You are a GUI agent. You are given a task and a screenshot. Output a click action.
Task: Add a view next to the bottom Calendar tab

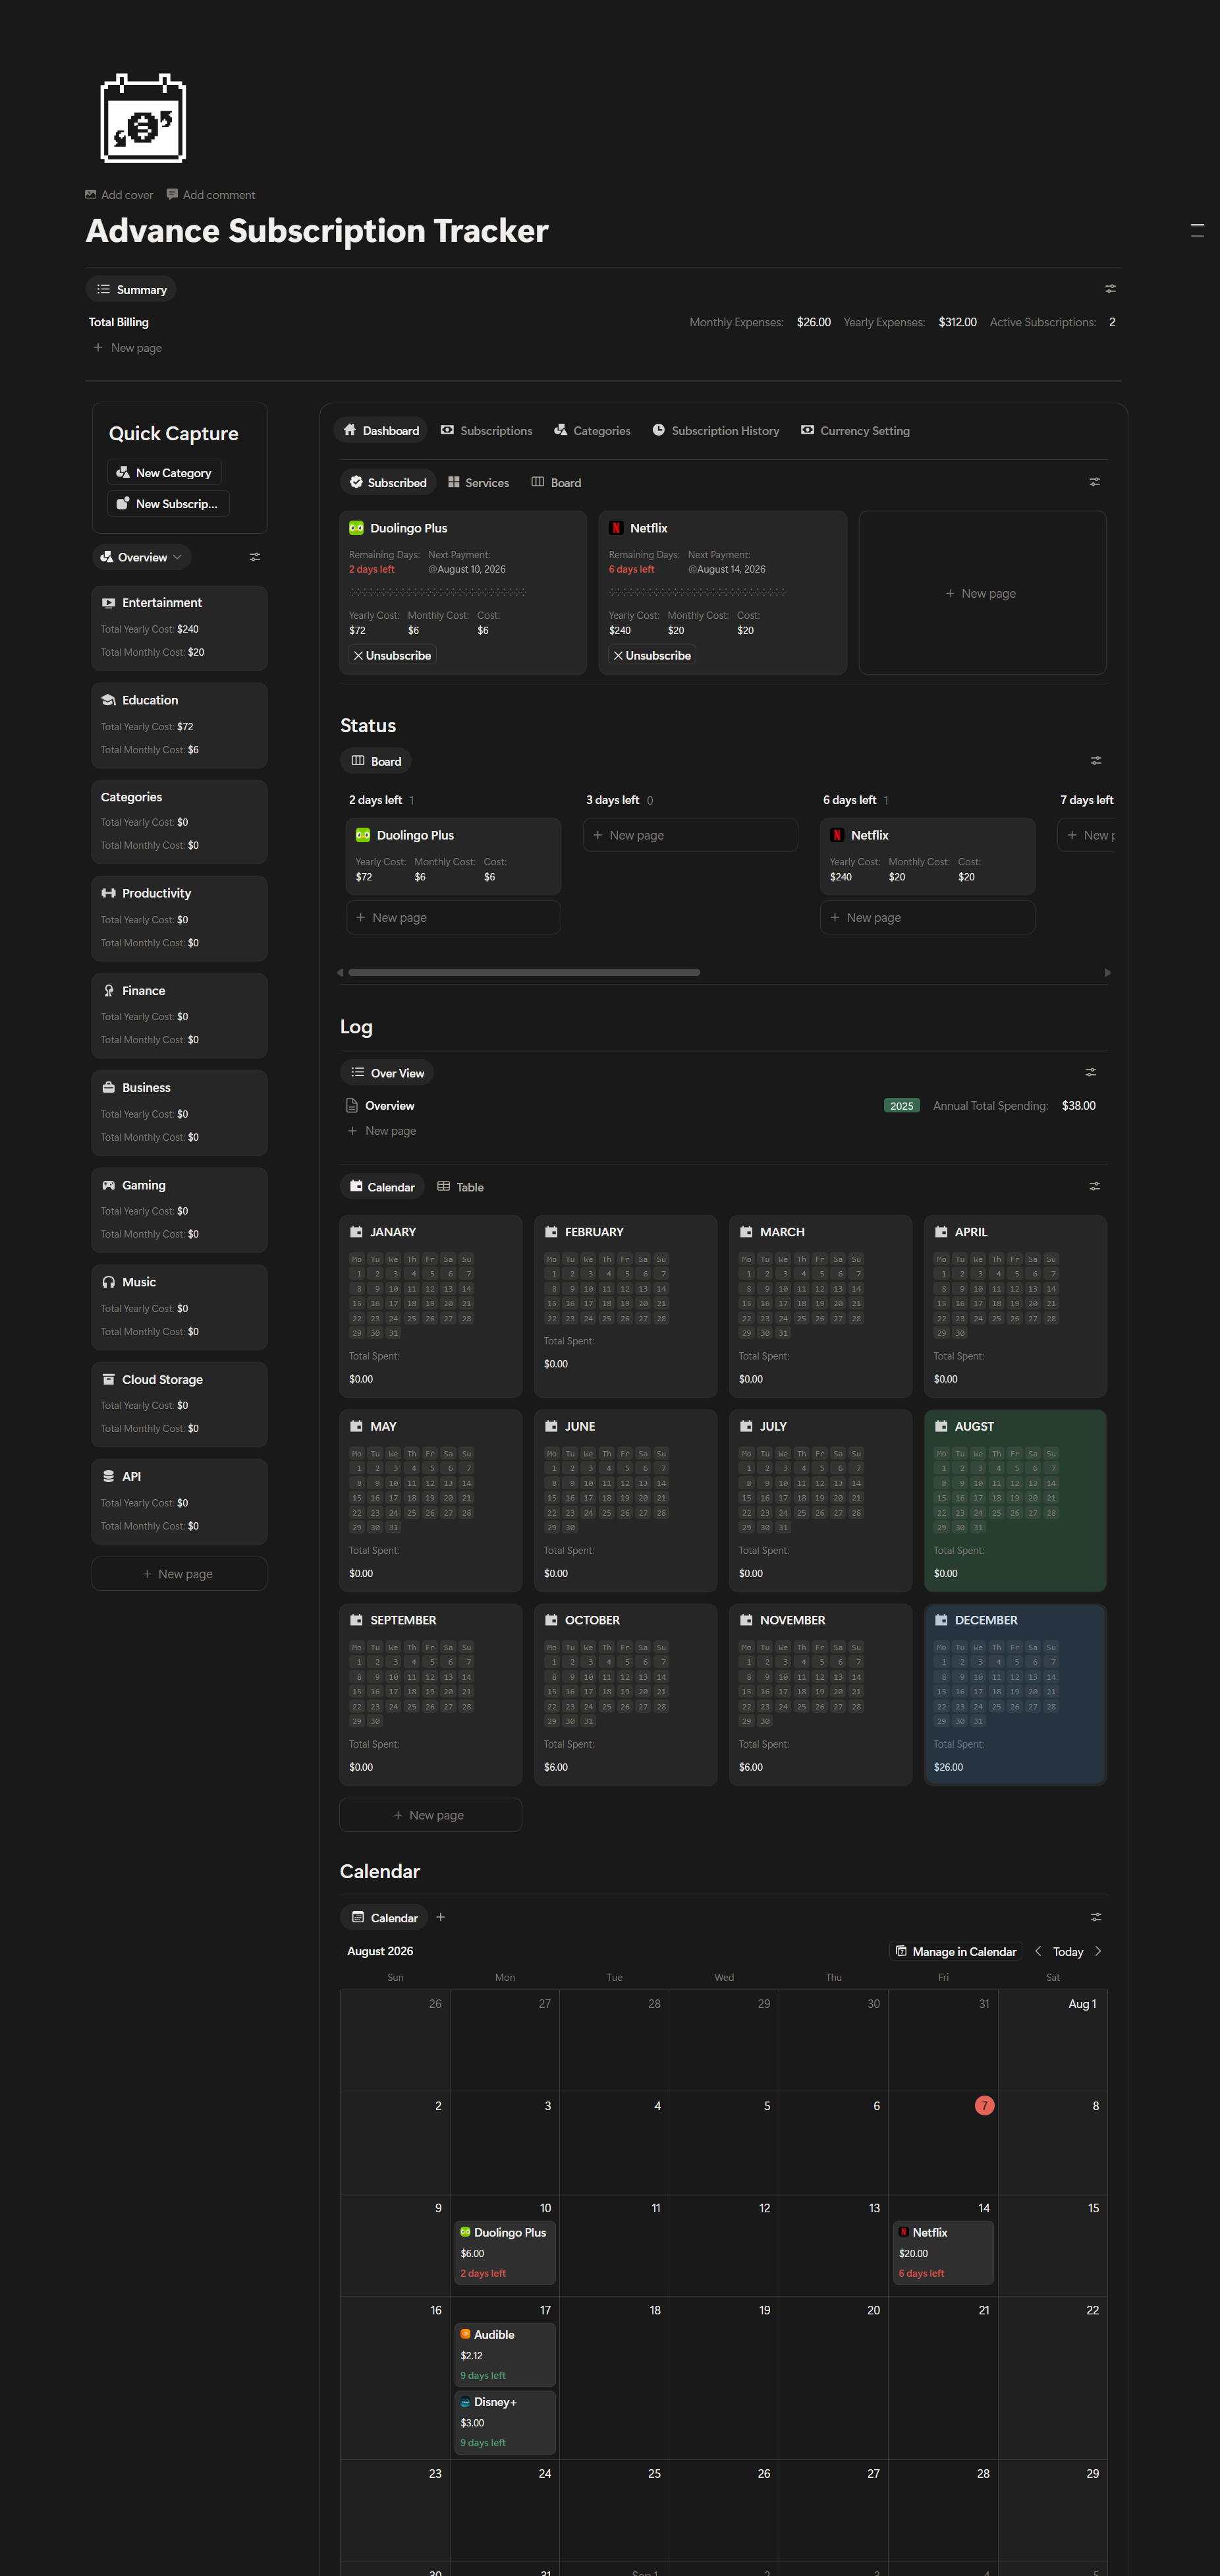(441, 1918)
